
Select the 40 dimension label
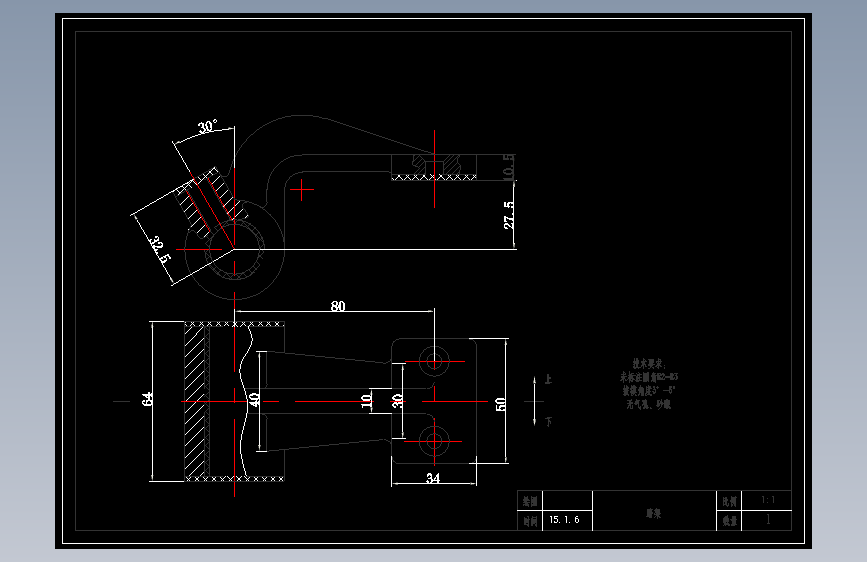tap(253, 399)
